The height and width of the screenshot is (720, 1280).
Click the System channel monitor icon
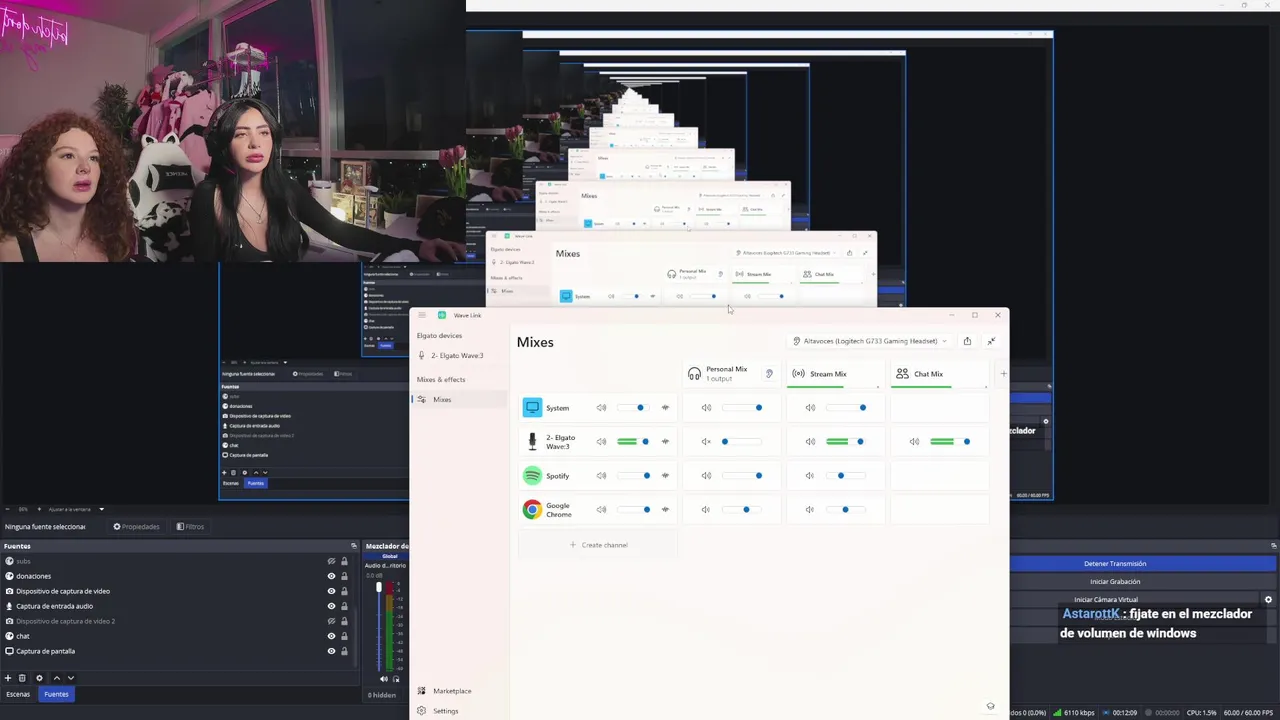tap(532, 407)
